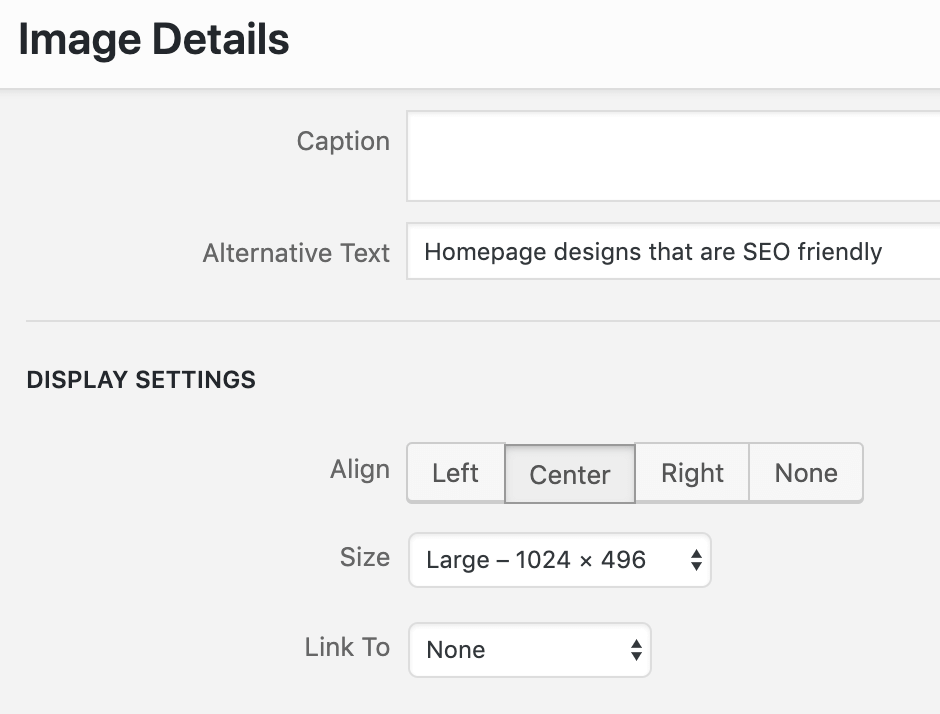Open the Link To dropdown

(x=529, y=650)
